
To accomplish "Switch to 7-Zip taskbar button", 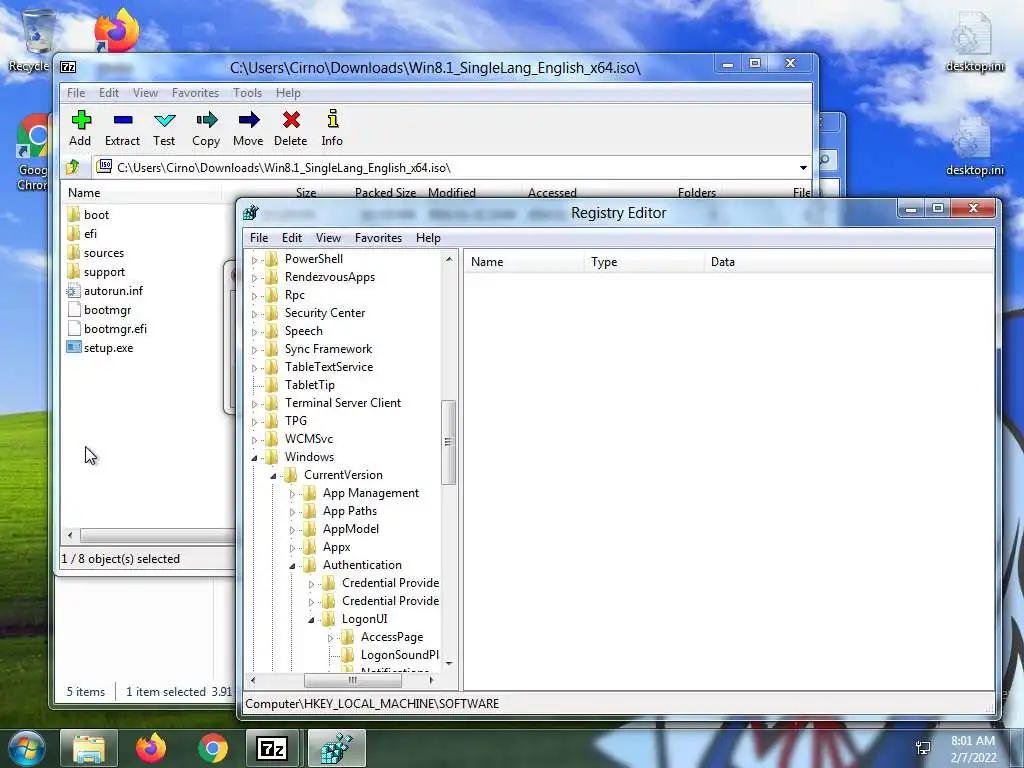I will point(272,748).
